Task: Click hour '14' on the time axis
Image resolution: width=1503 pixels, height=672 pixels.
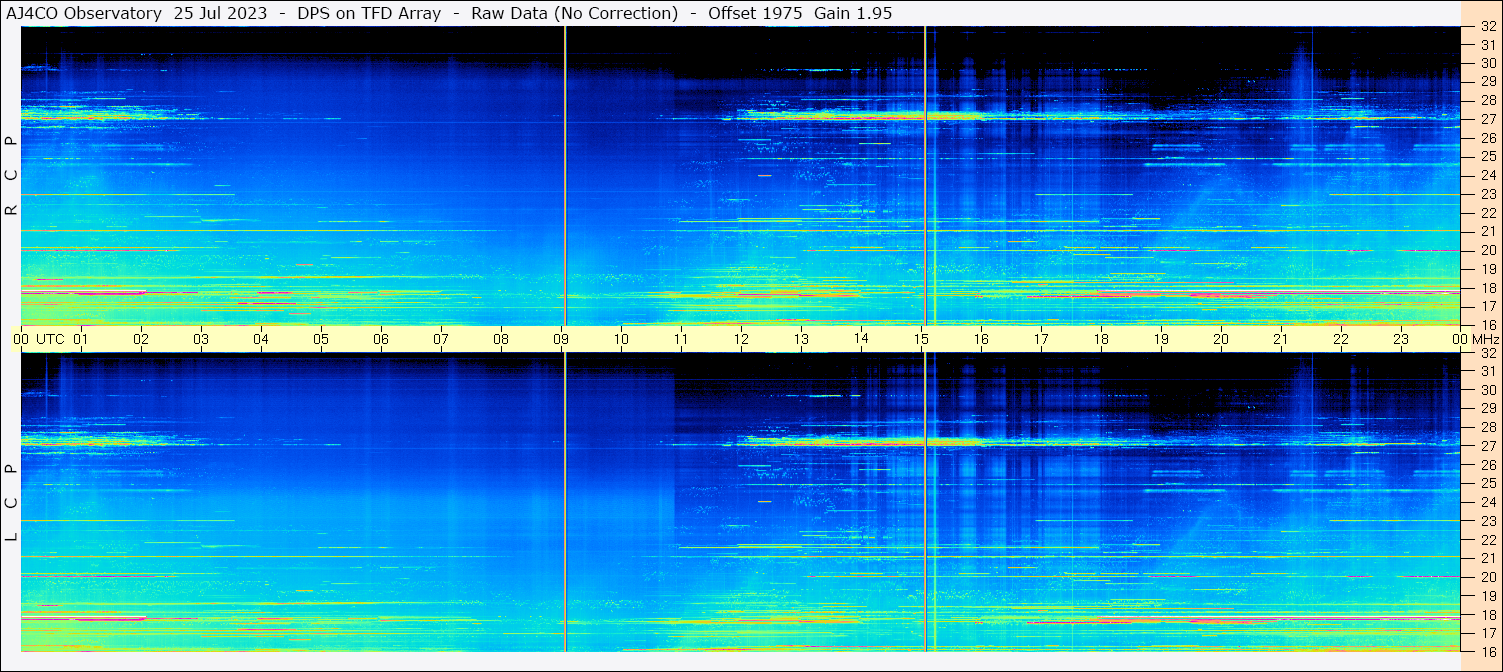Action: click(x=861, y=339)
